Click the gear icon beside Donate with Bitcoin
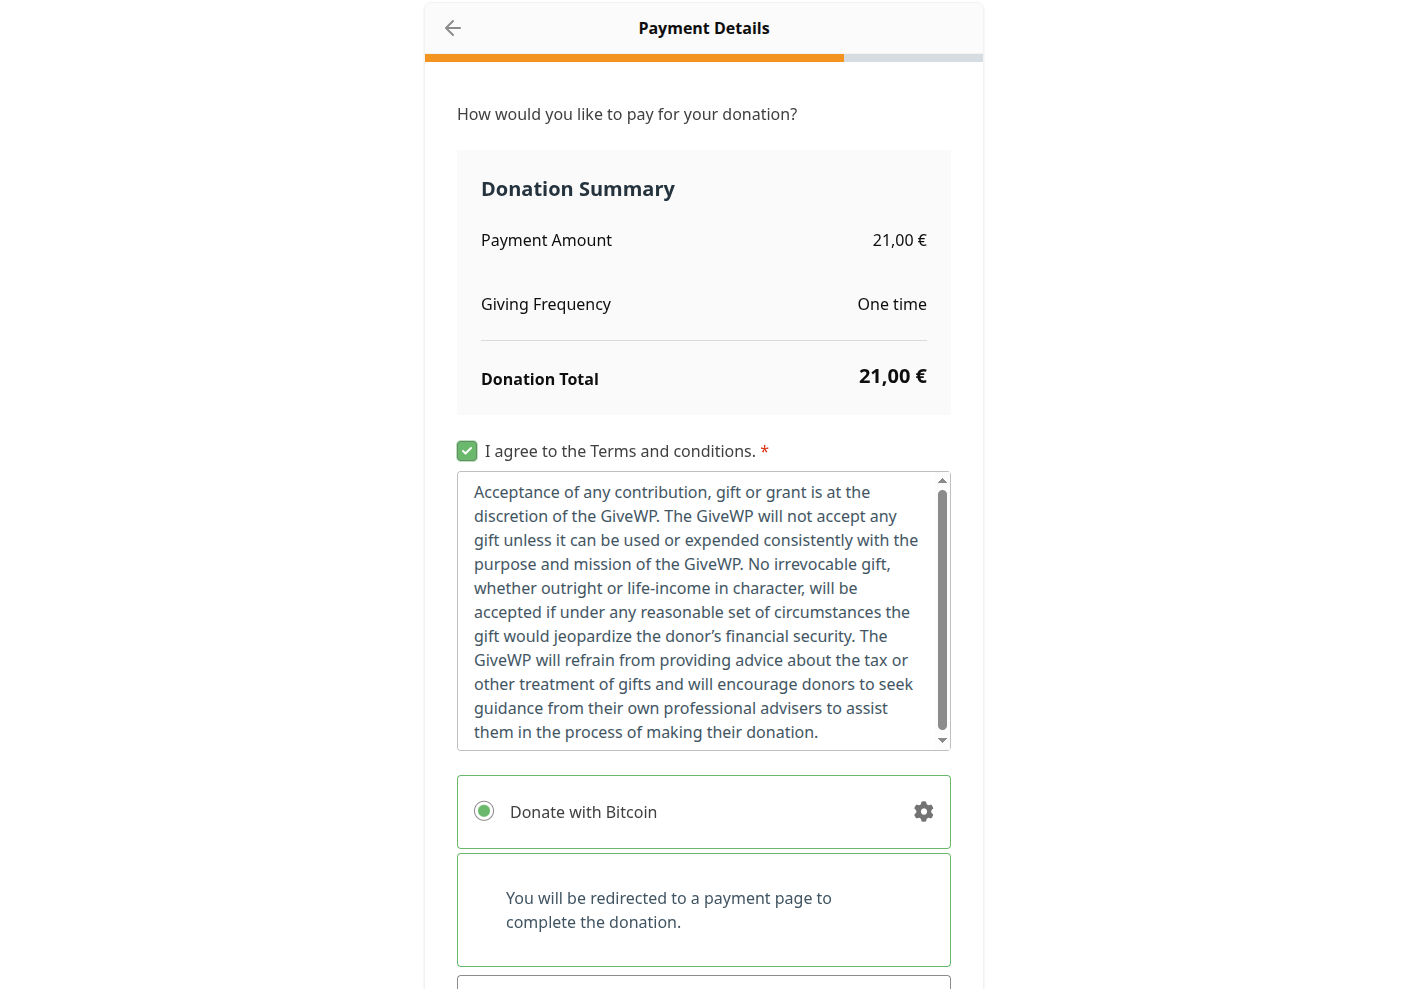Viewport: 1405px width, 989px height. [923, 811]
